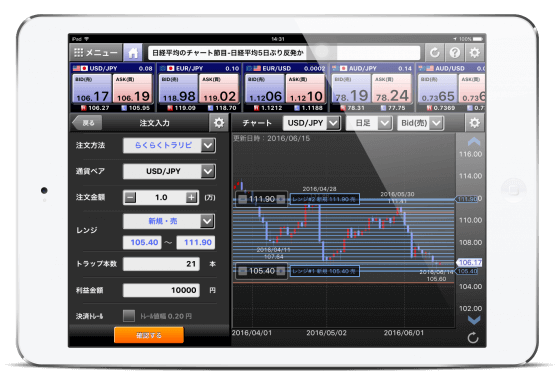Open the help question mark icon
The image size is (560, 381).
tap(454, 53)
